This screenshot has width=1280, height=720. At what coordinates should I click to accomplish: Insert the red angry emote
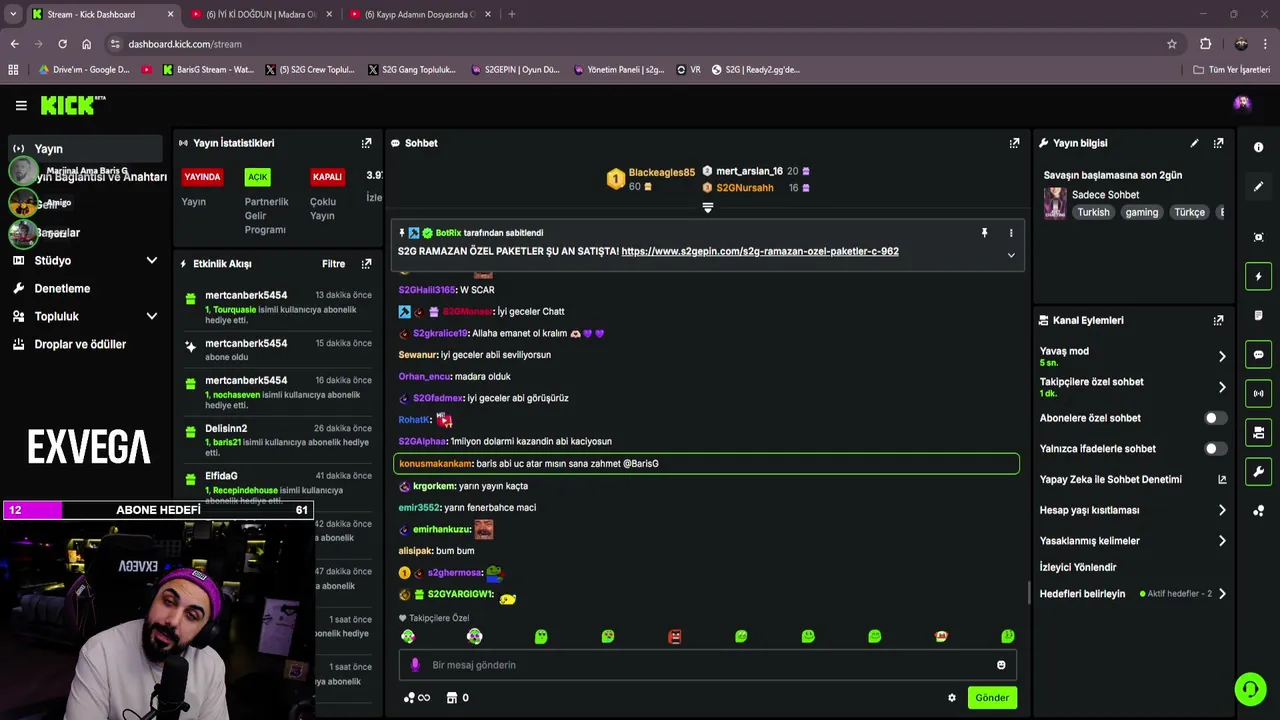pos(675,636)
